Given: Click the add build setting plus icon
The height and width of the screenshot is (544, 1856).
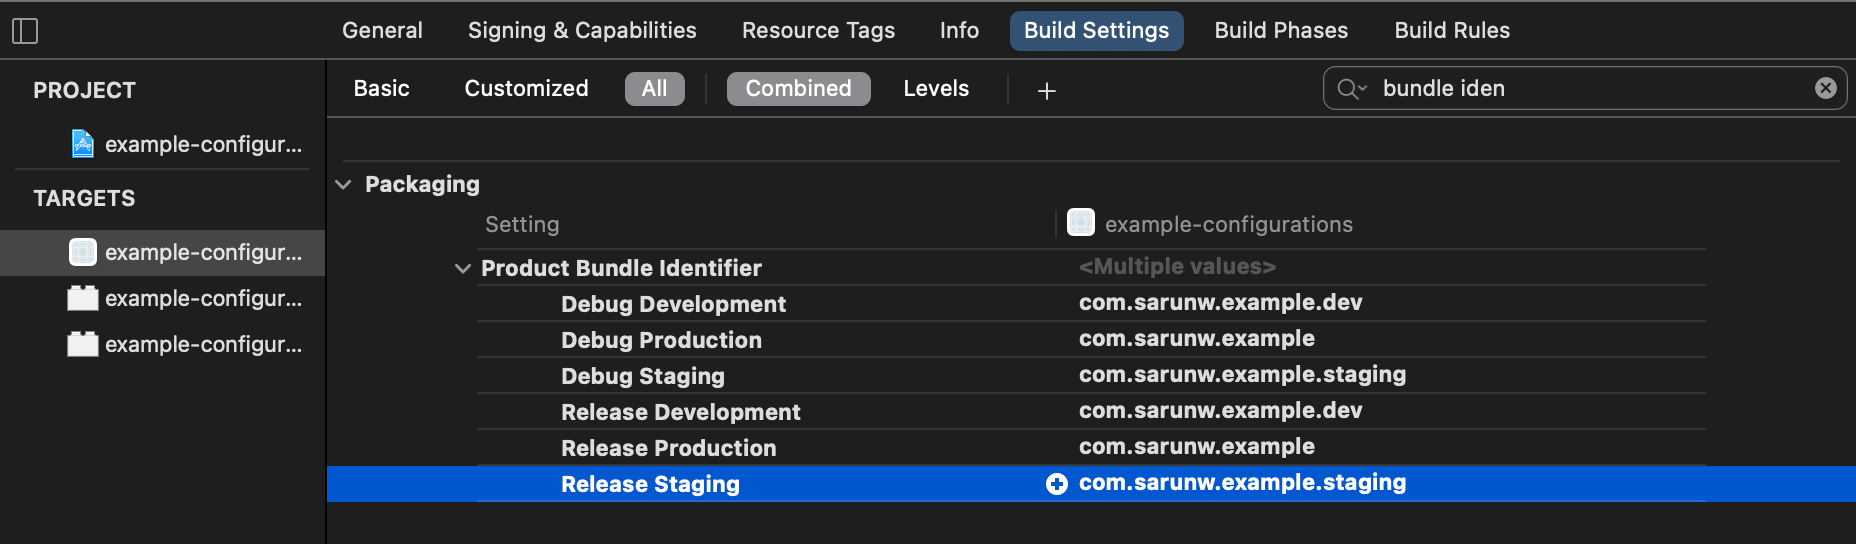Looking at the screenshot, I should tap(1046, 90).
